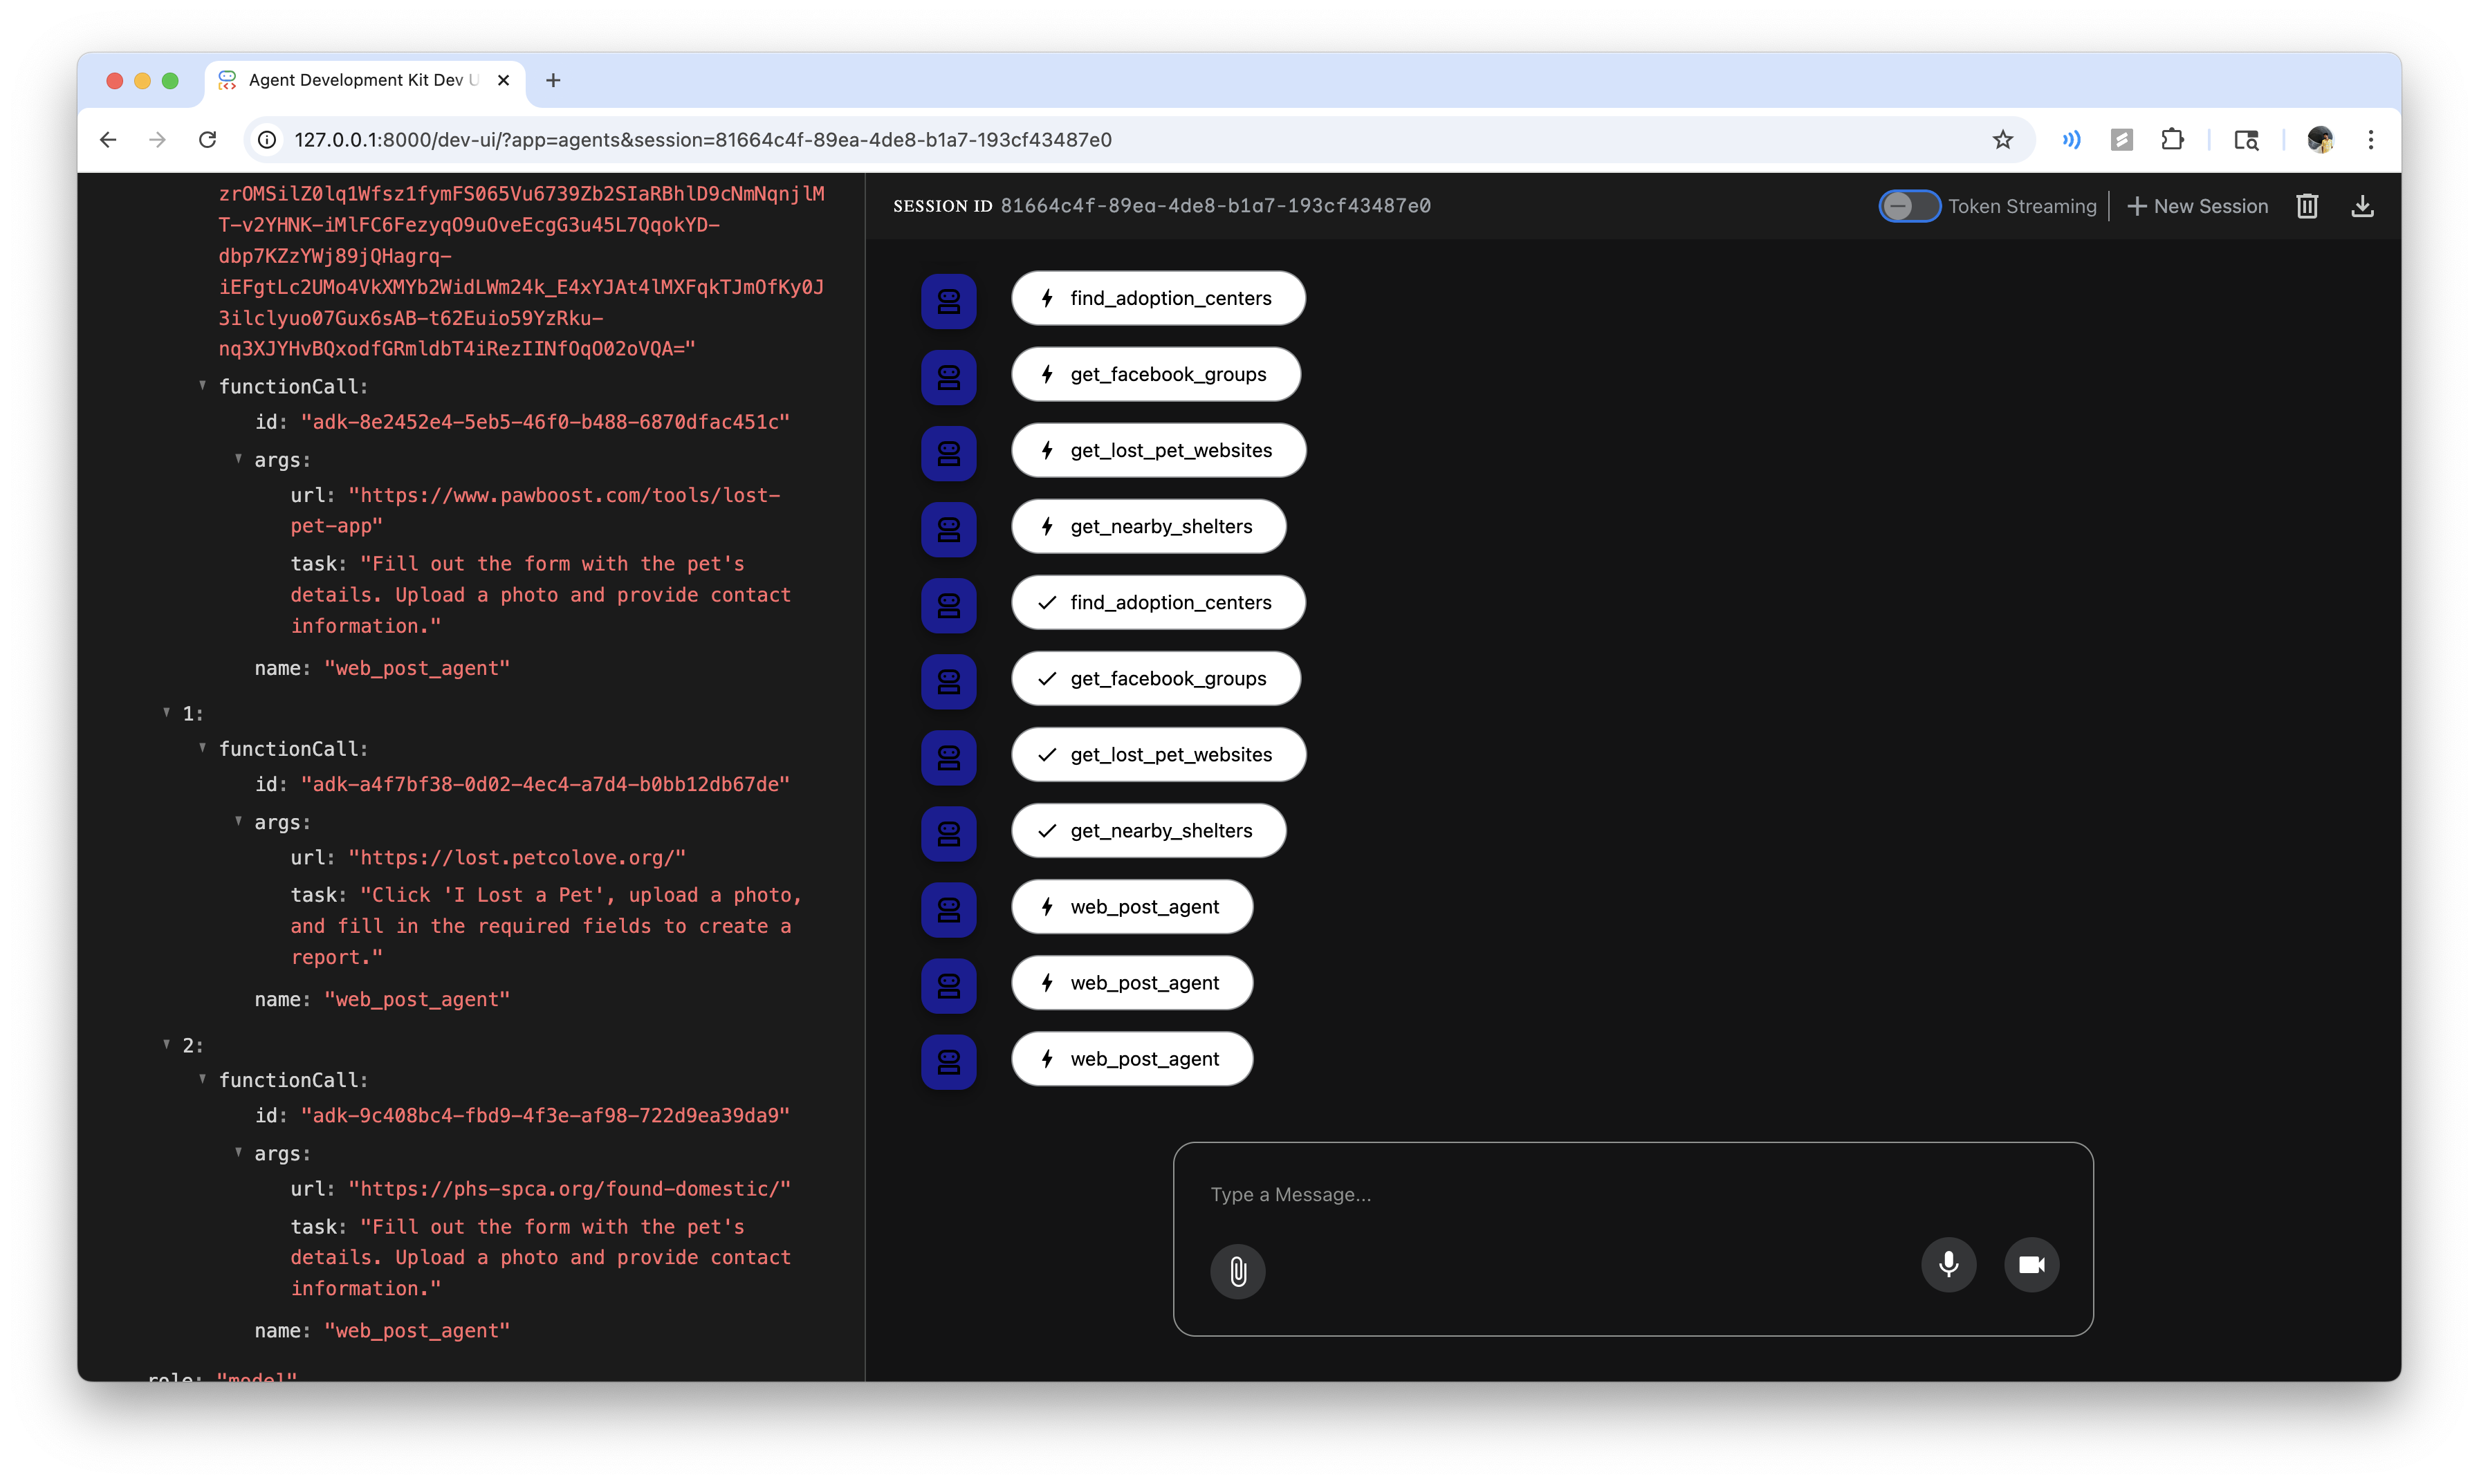The height and width of the screenshot is (1484, 2479).
Task: Click the video camera icon
Action: 2031,1265
